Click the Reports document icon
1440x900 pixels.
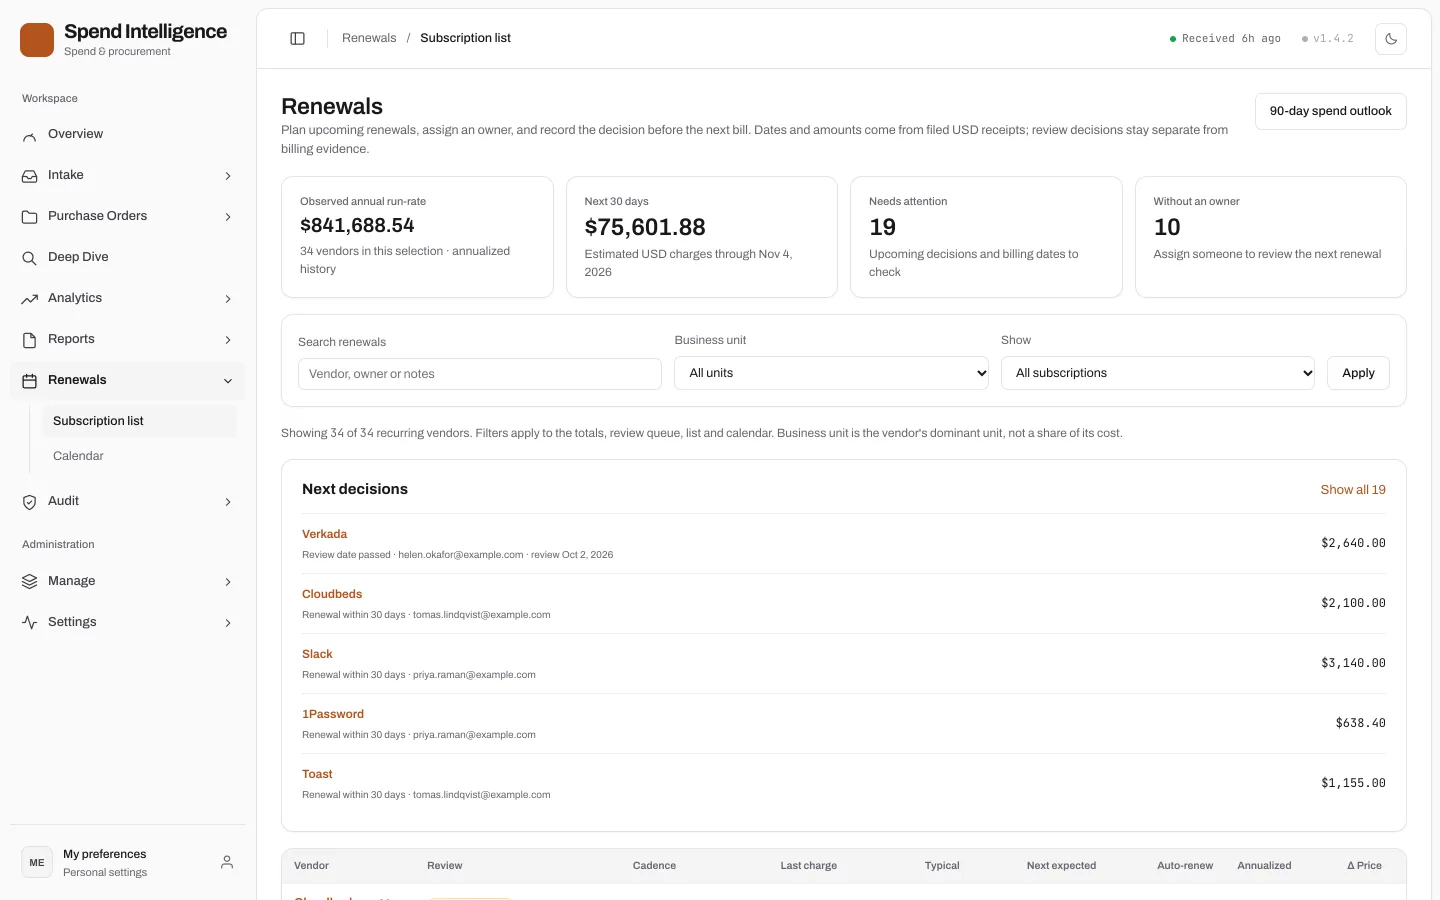coord(30,340)
